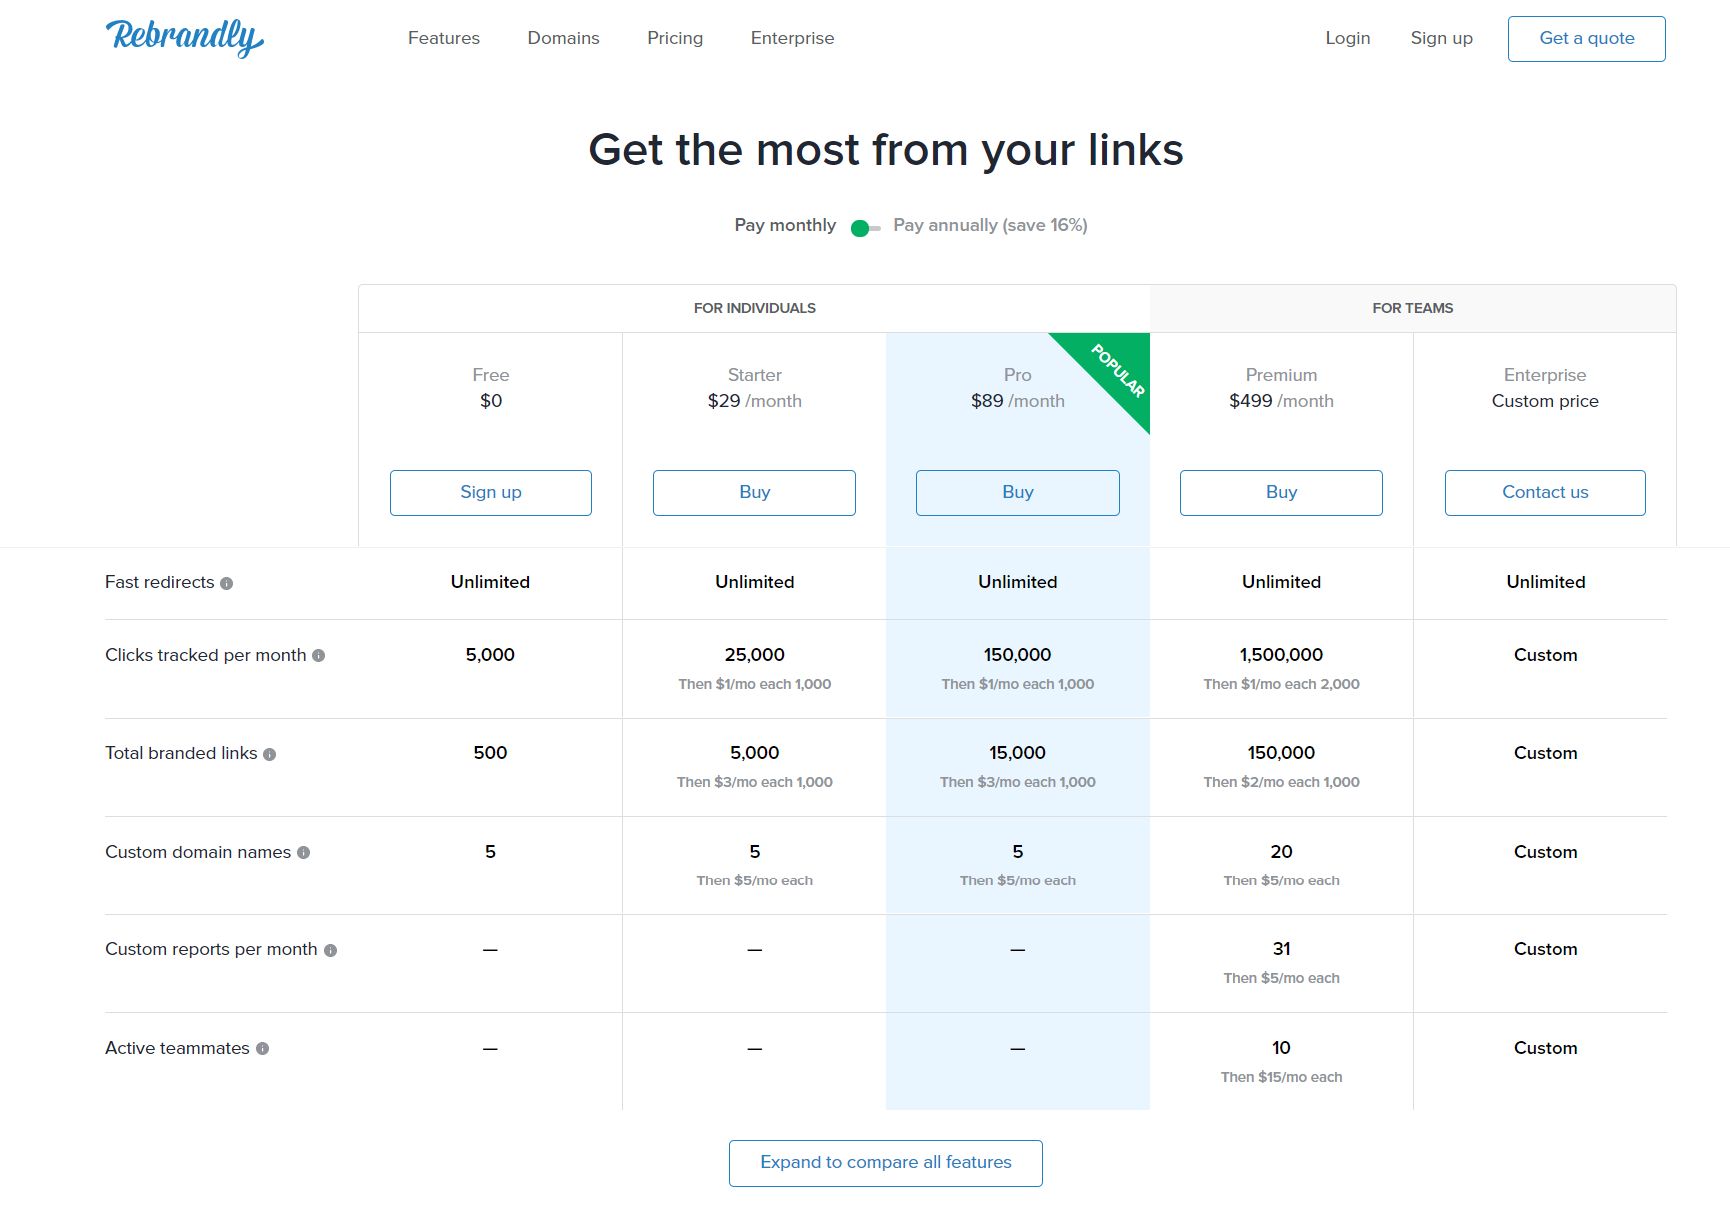Click the Get a quote button
The height and width of the screenshot is (1228, 1730).
pos(1586,38)
